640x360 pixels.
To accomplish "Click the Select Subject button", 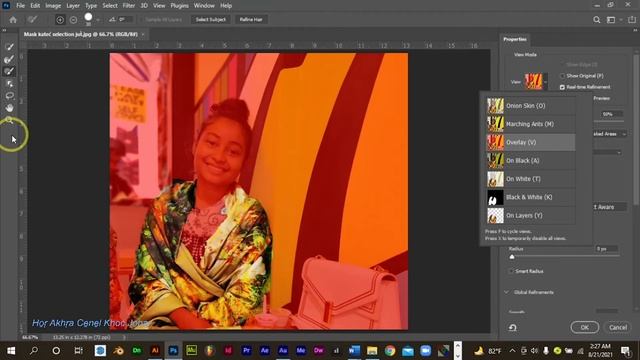I will tap(211, 20).
